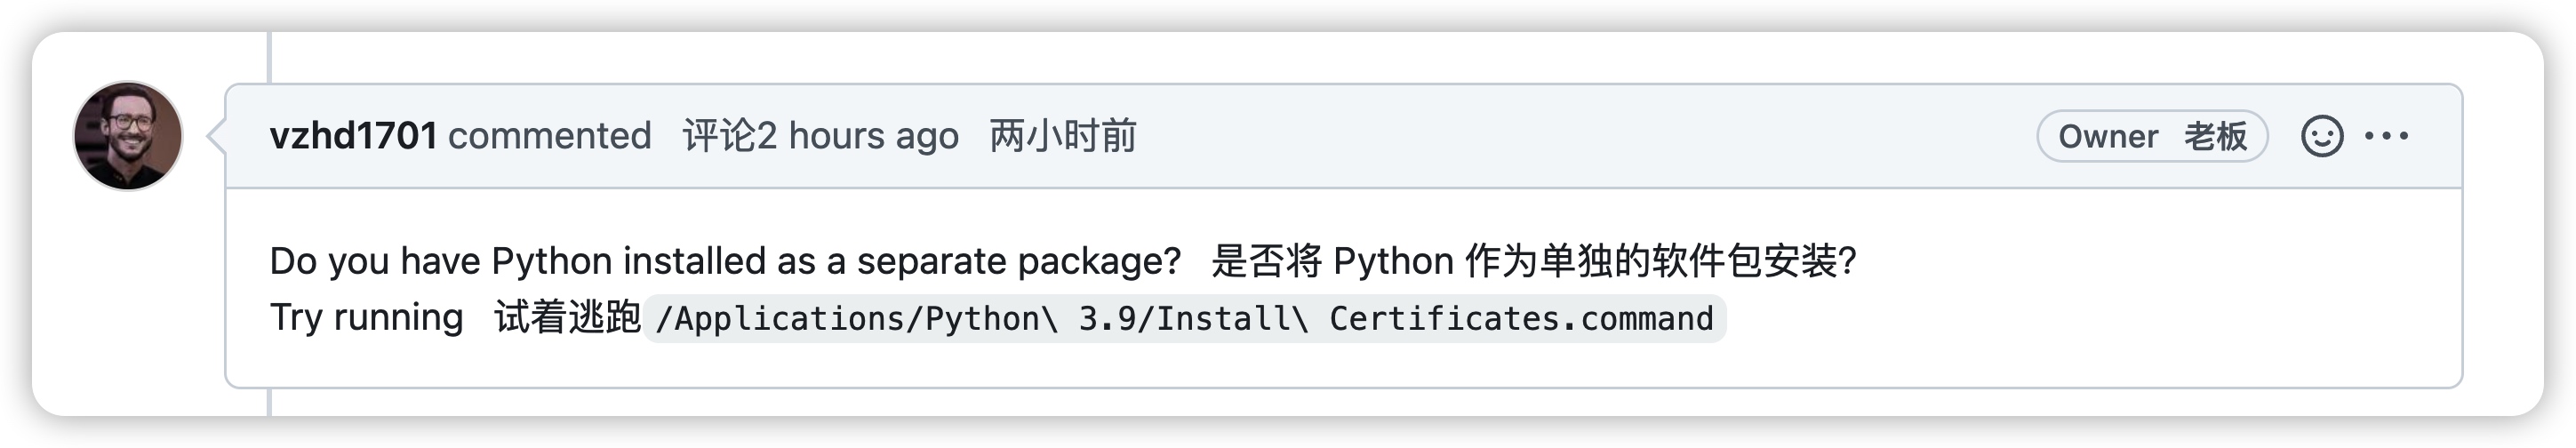Open the add reaction smiley icon
The image size is (2576, 448).
tap(2322, 136)
